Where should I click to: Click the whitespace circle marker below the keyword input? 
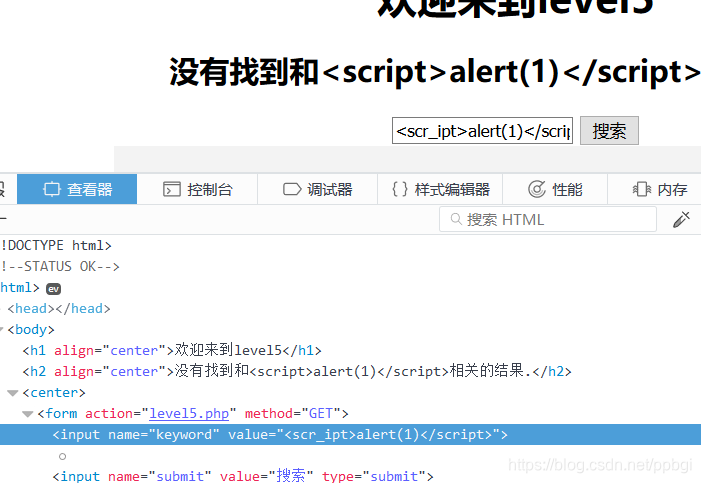(63, 456)
